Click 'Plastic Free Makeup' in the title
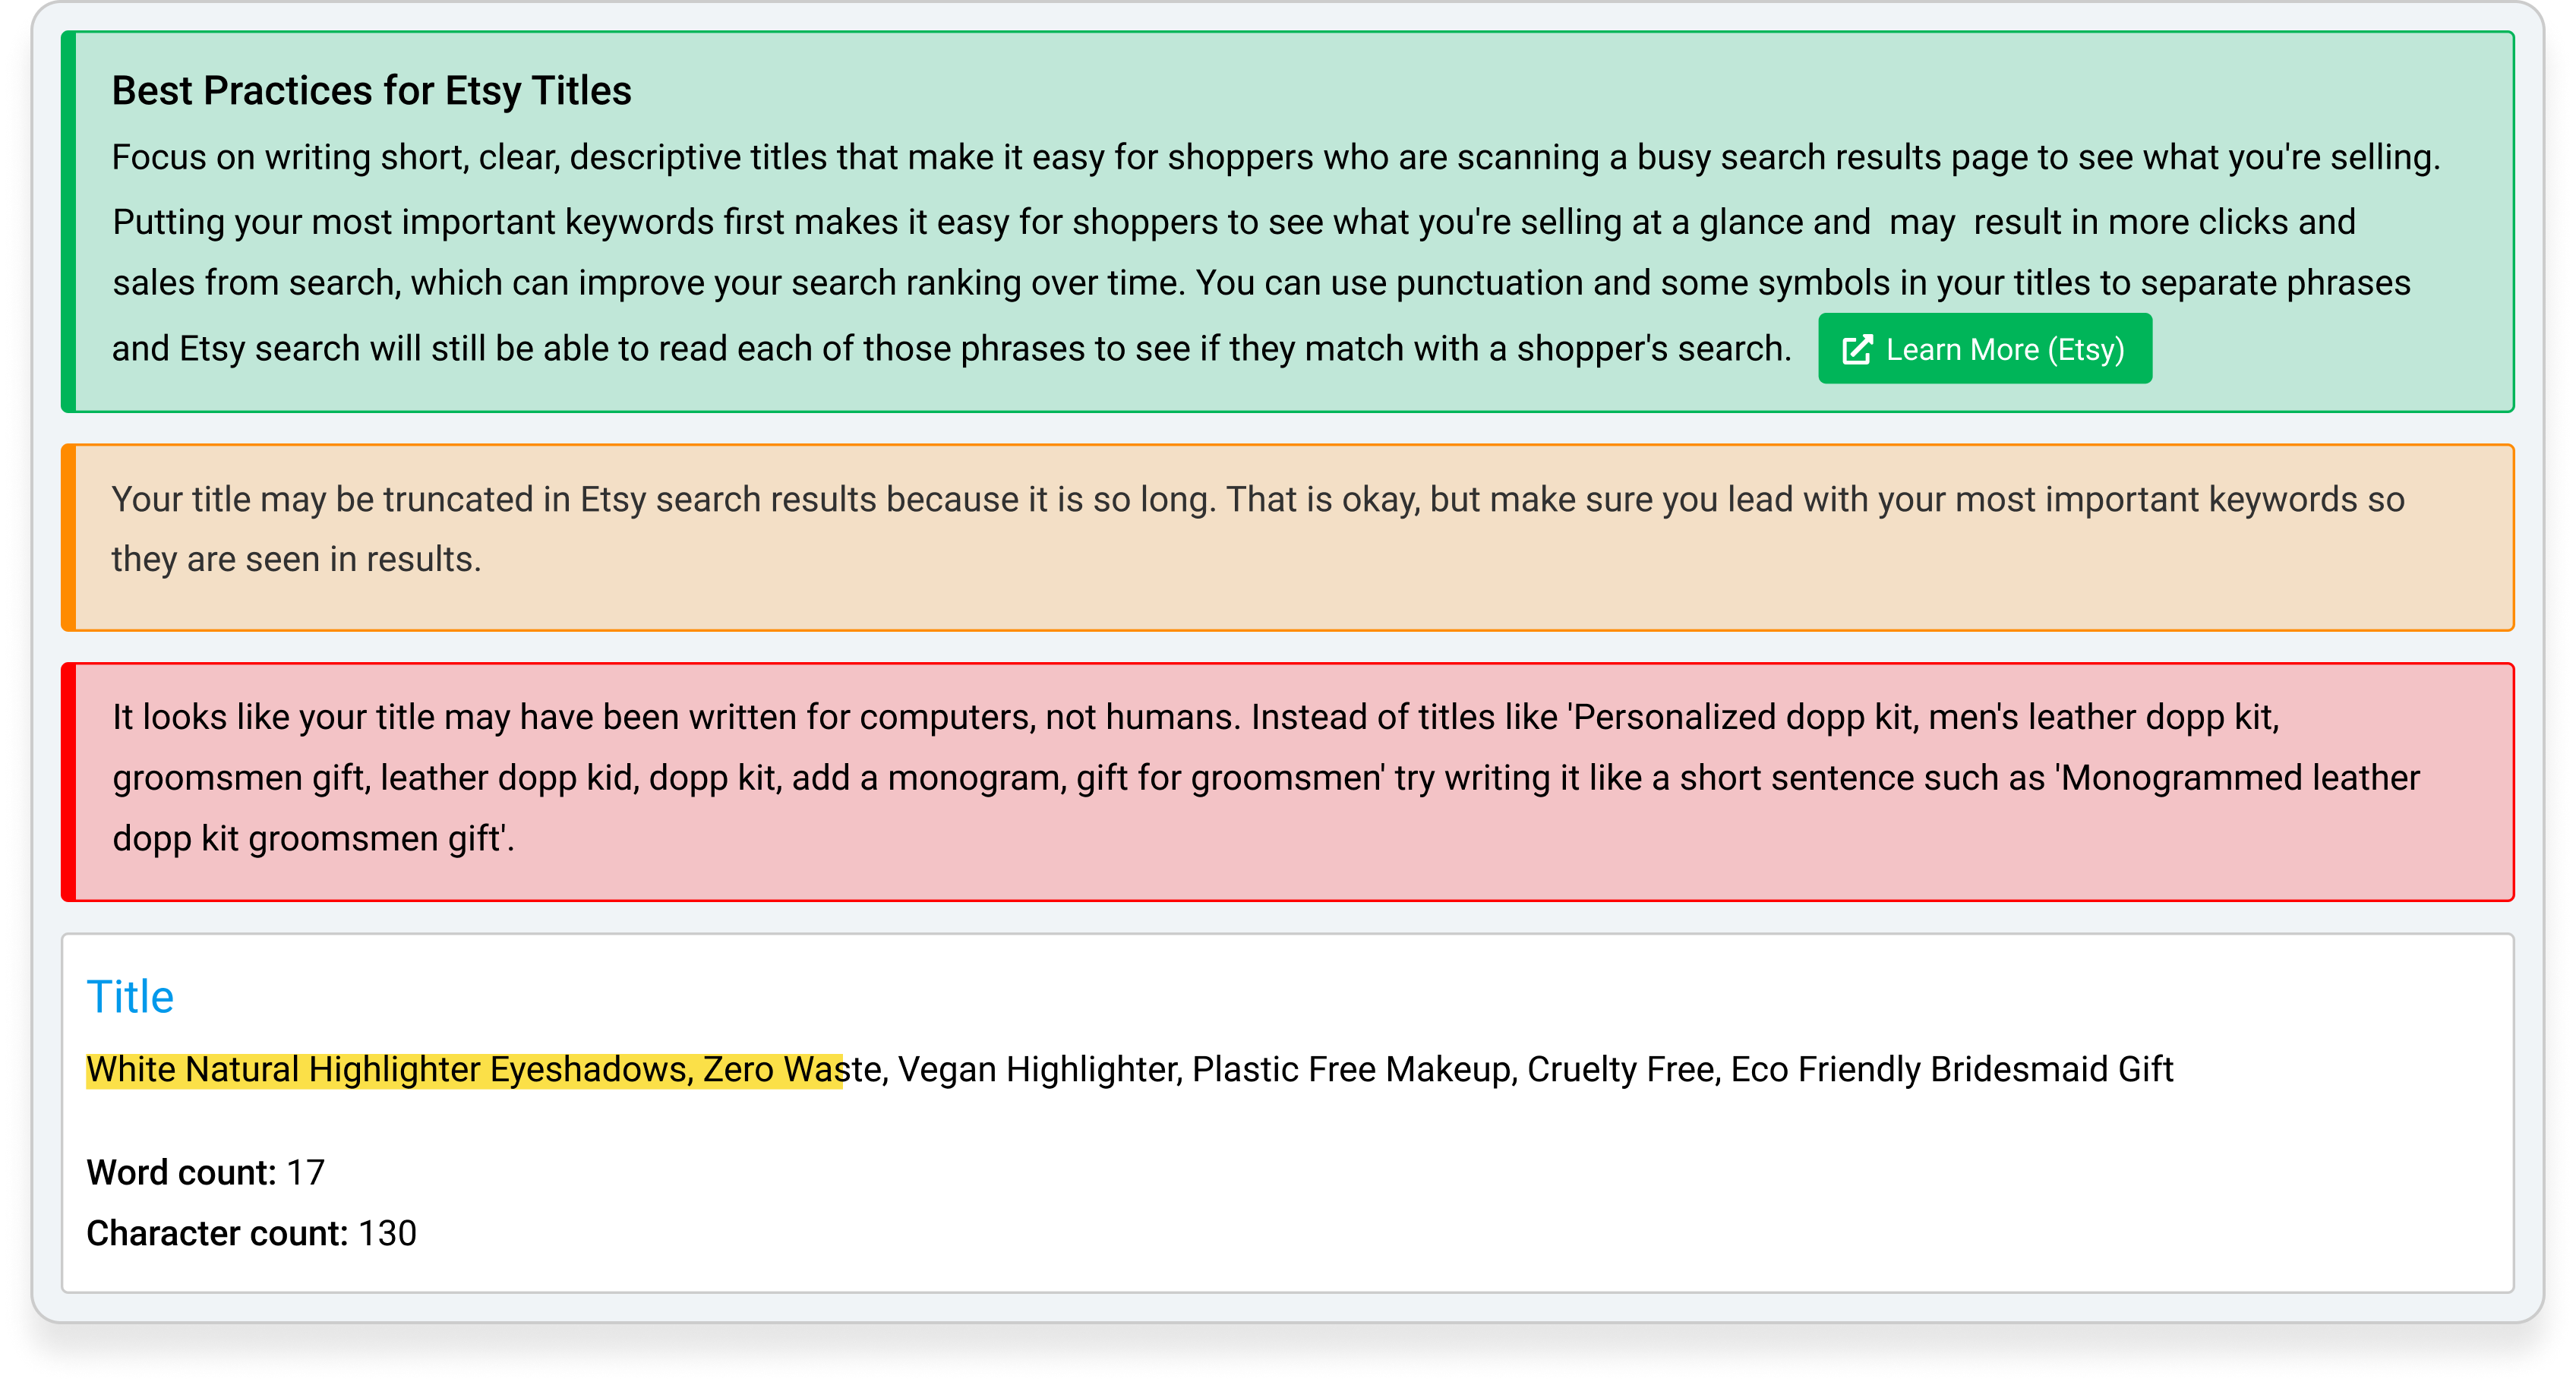Screen dimensions: 2576x1385 [1351, 1070]
